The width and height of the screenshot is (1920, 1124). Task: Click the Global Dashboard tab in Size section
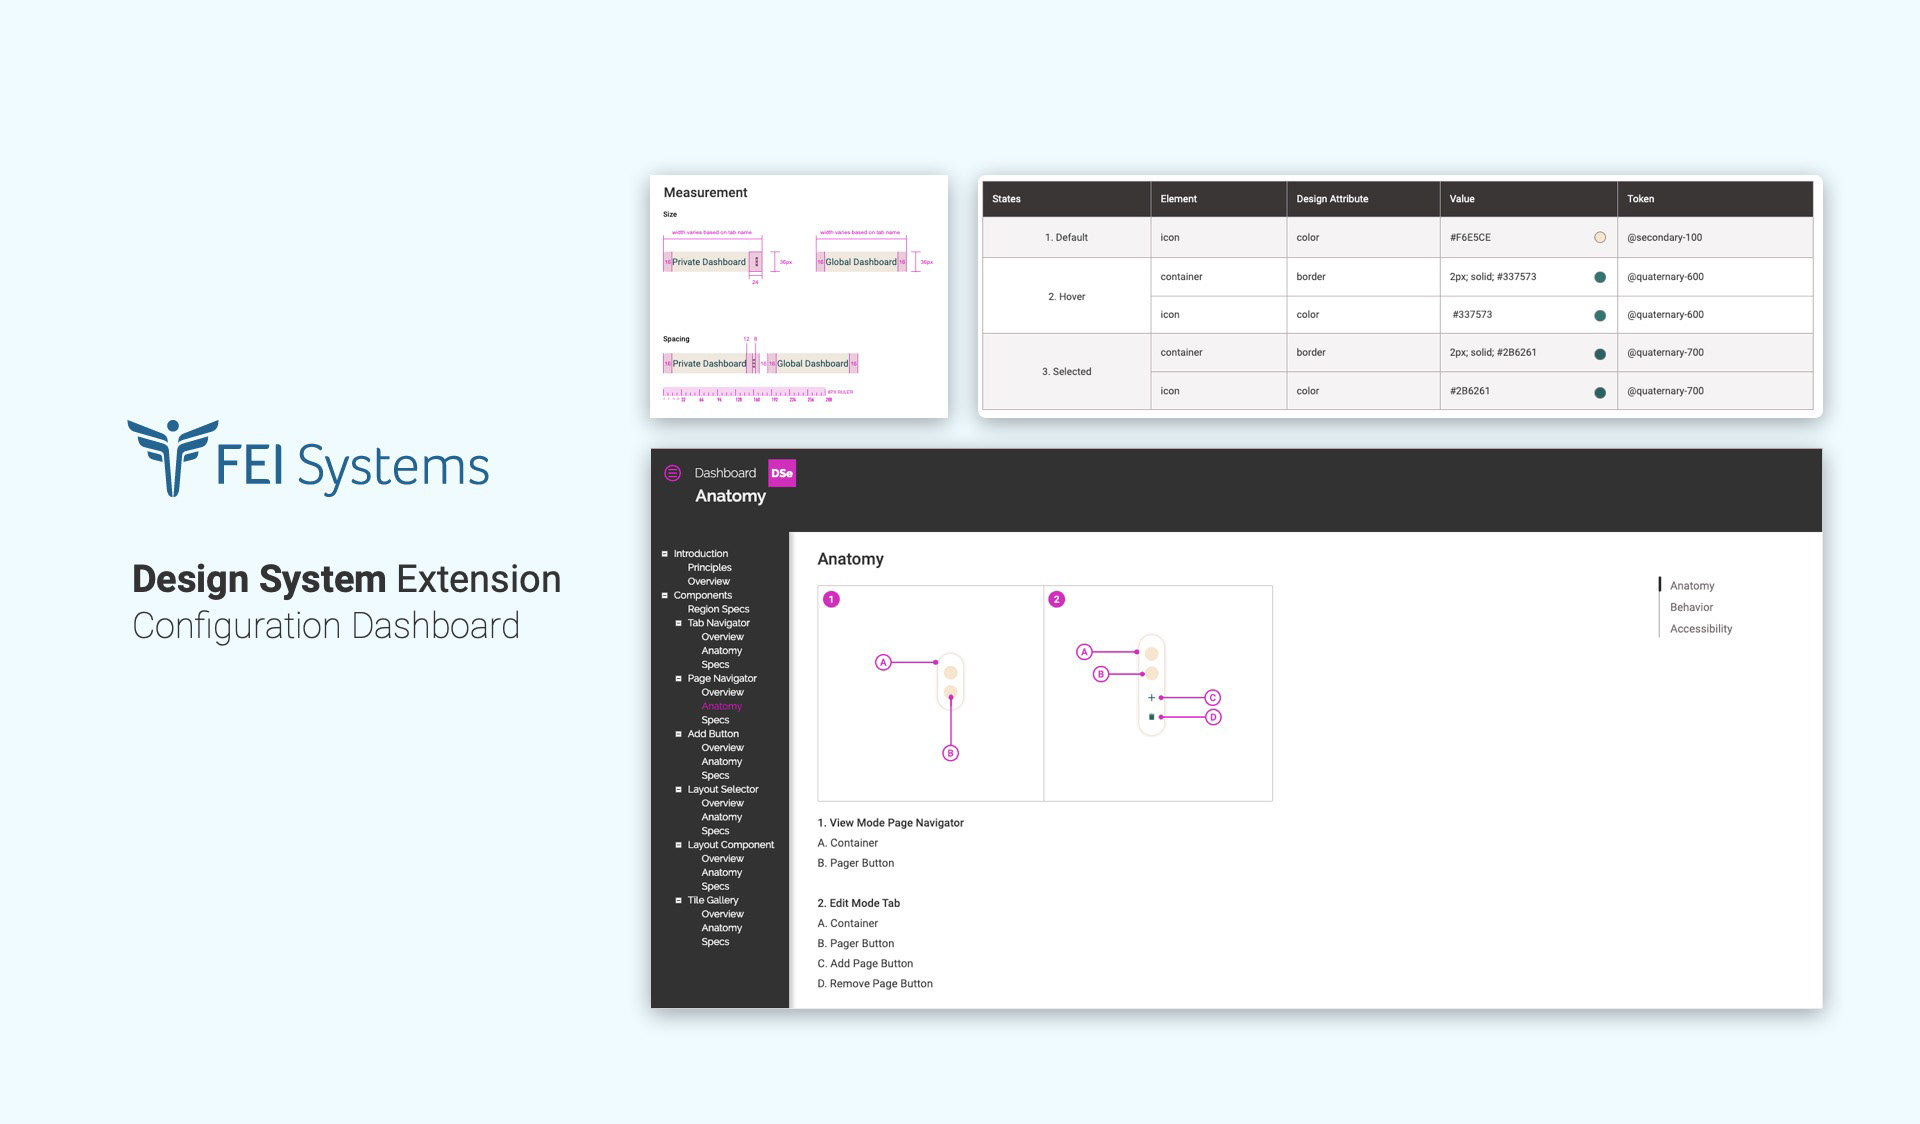861,262
